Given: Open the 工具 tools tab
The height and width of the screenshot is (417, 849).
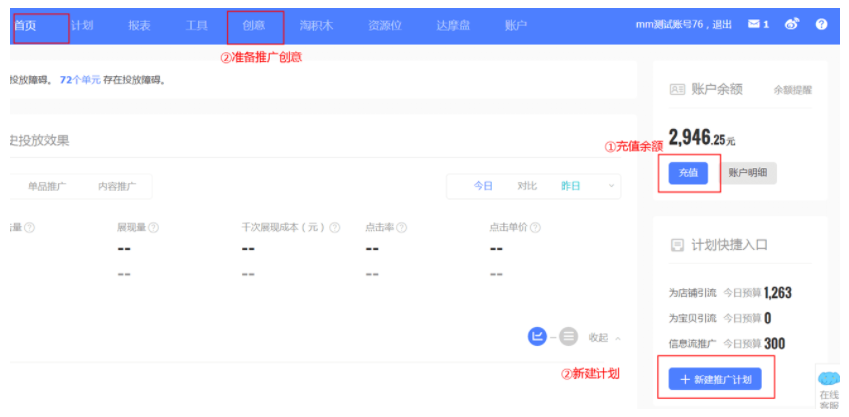Looking at the screenshot, I should 197,25.
